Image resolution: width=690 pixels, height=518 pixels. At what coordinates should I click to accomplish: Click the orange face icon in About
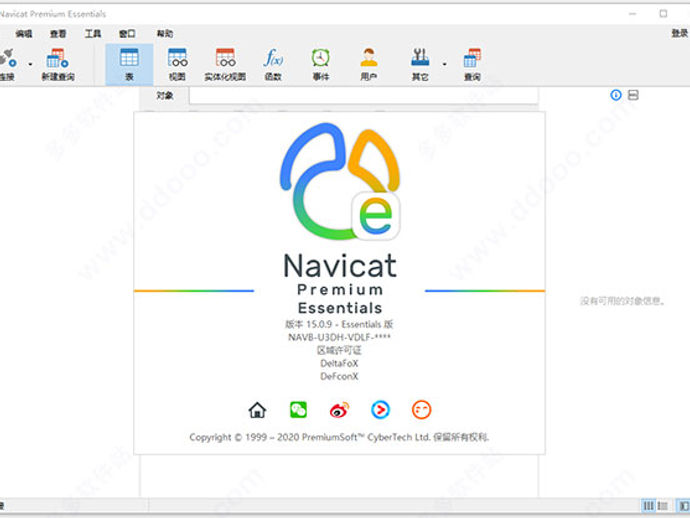pyautogui.click(x=422, y=410)
